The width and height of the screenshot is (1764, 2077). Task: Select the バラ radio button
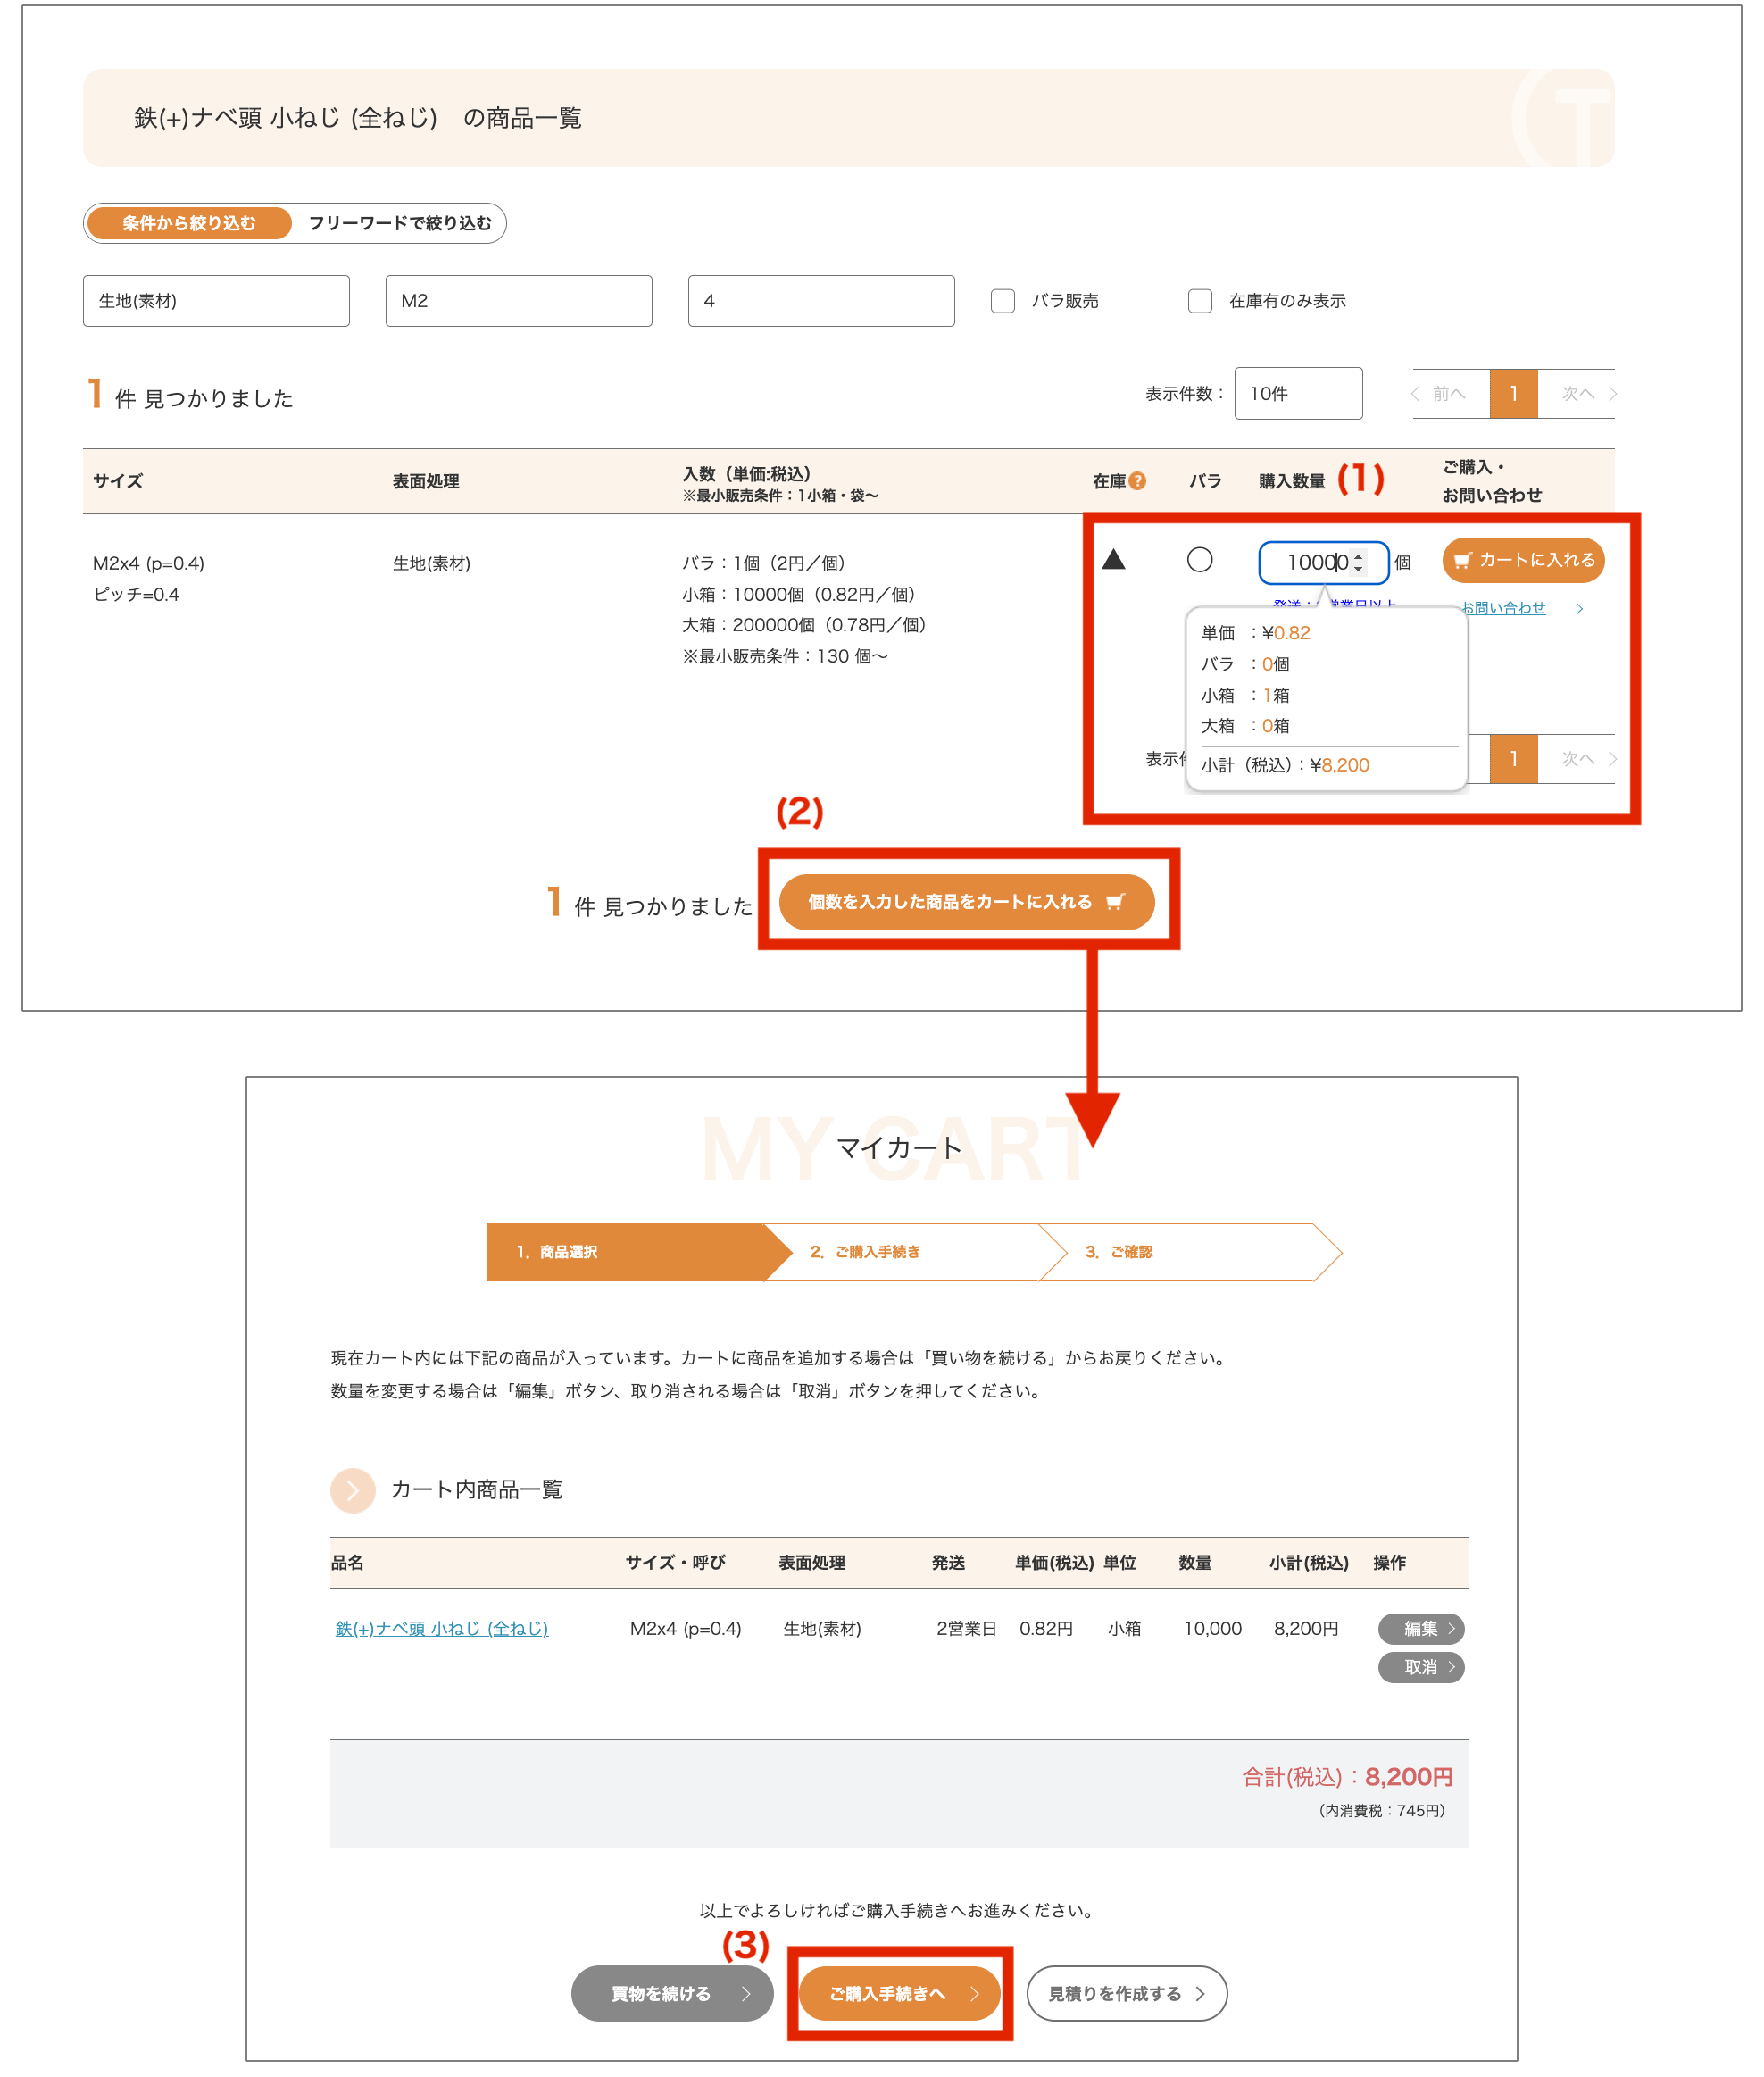[x=1199, y=560]
